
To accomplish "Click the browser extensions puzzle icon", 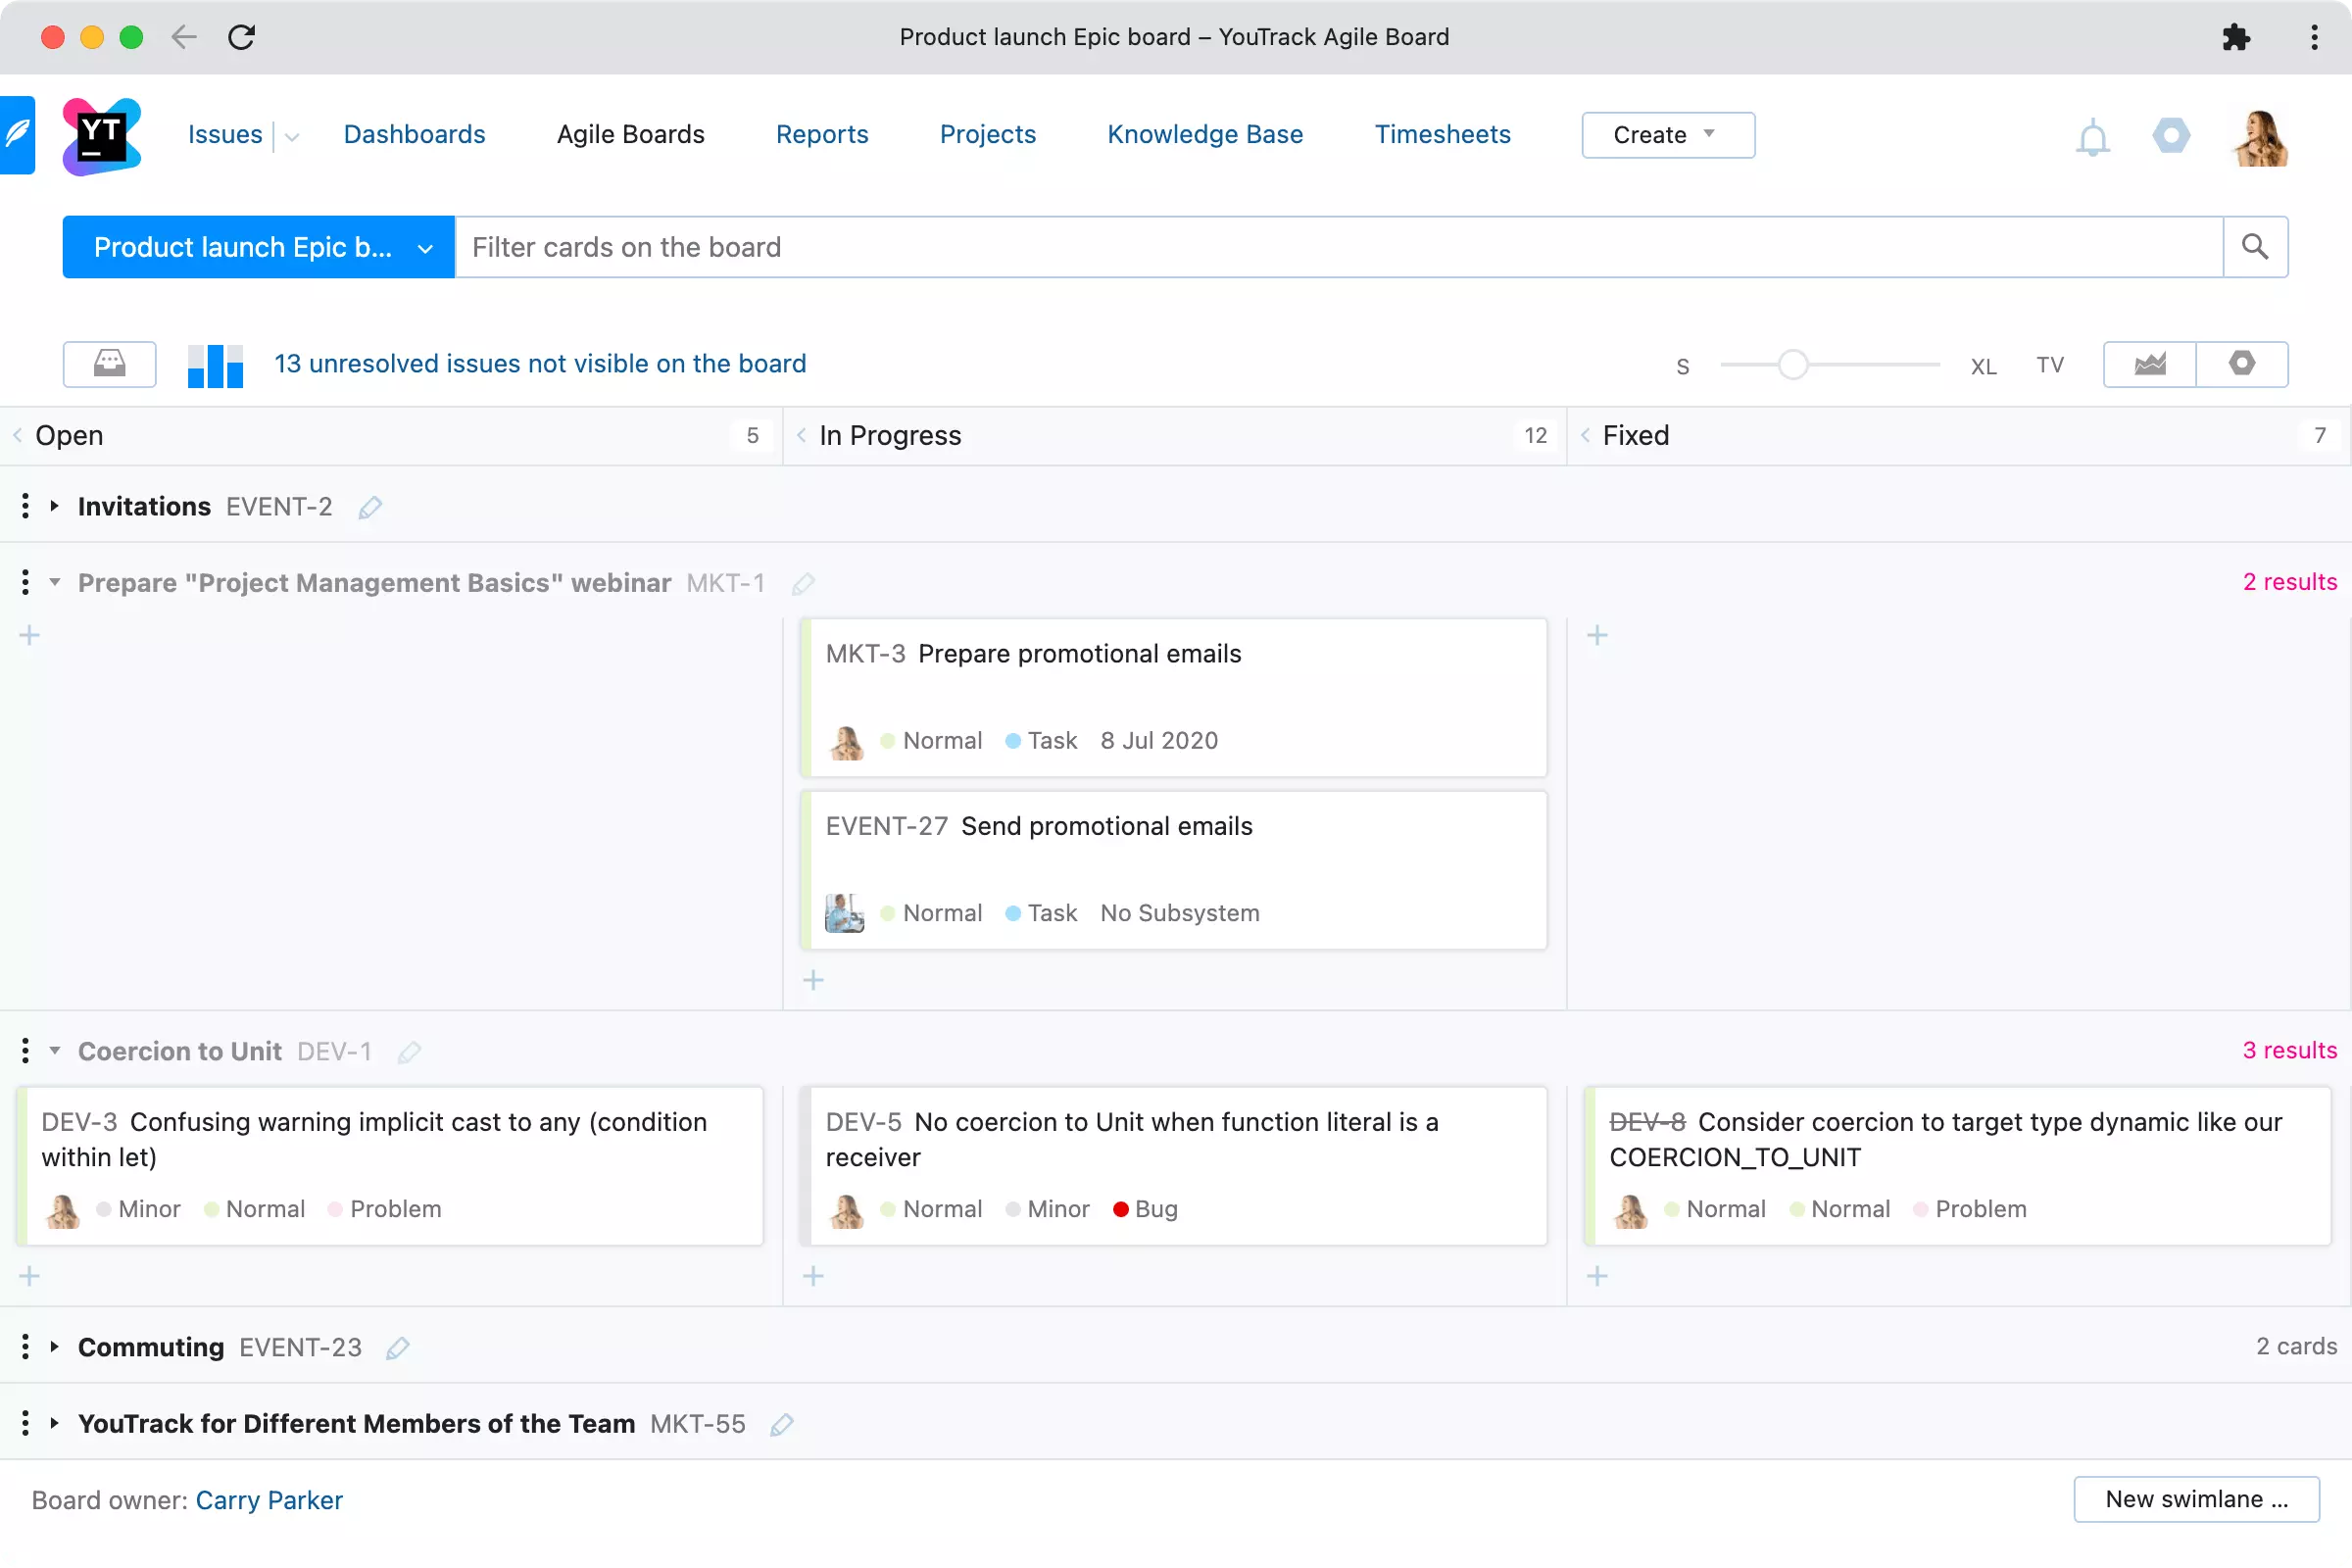I will 2236,37.
